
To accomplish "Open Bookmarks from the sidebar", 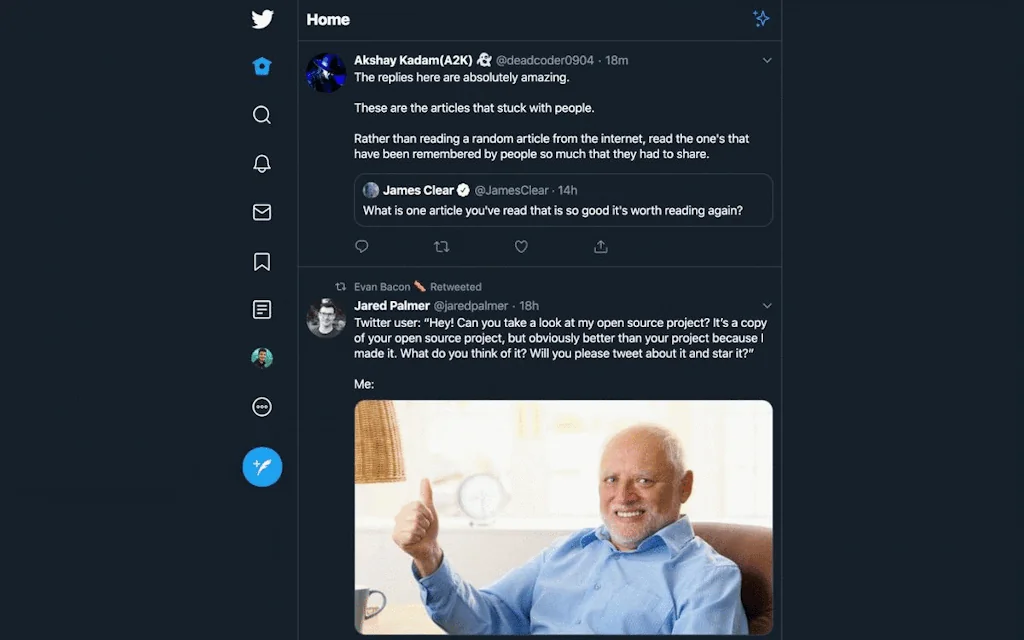I will [262, 261].
